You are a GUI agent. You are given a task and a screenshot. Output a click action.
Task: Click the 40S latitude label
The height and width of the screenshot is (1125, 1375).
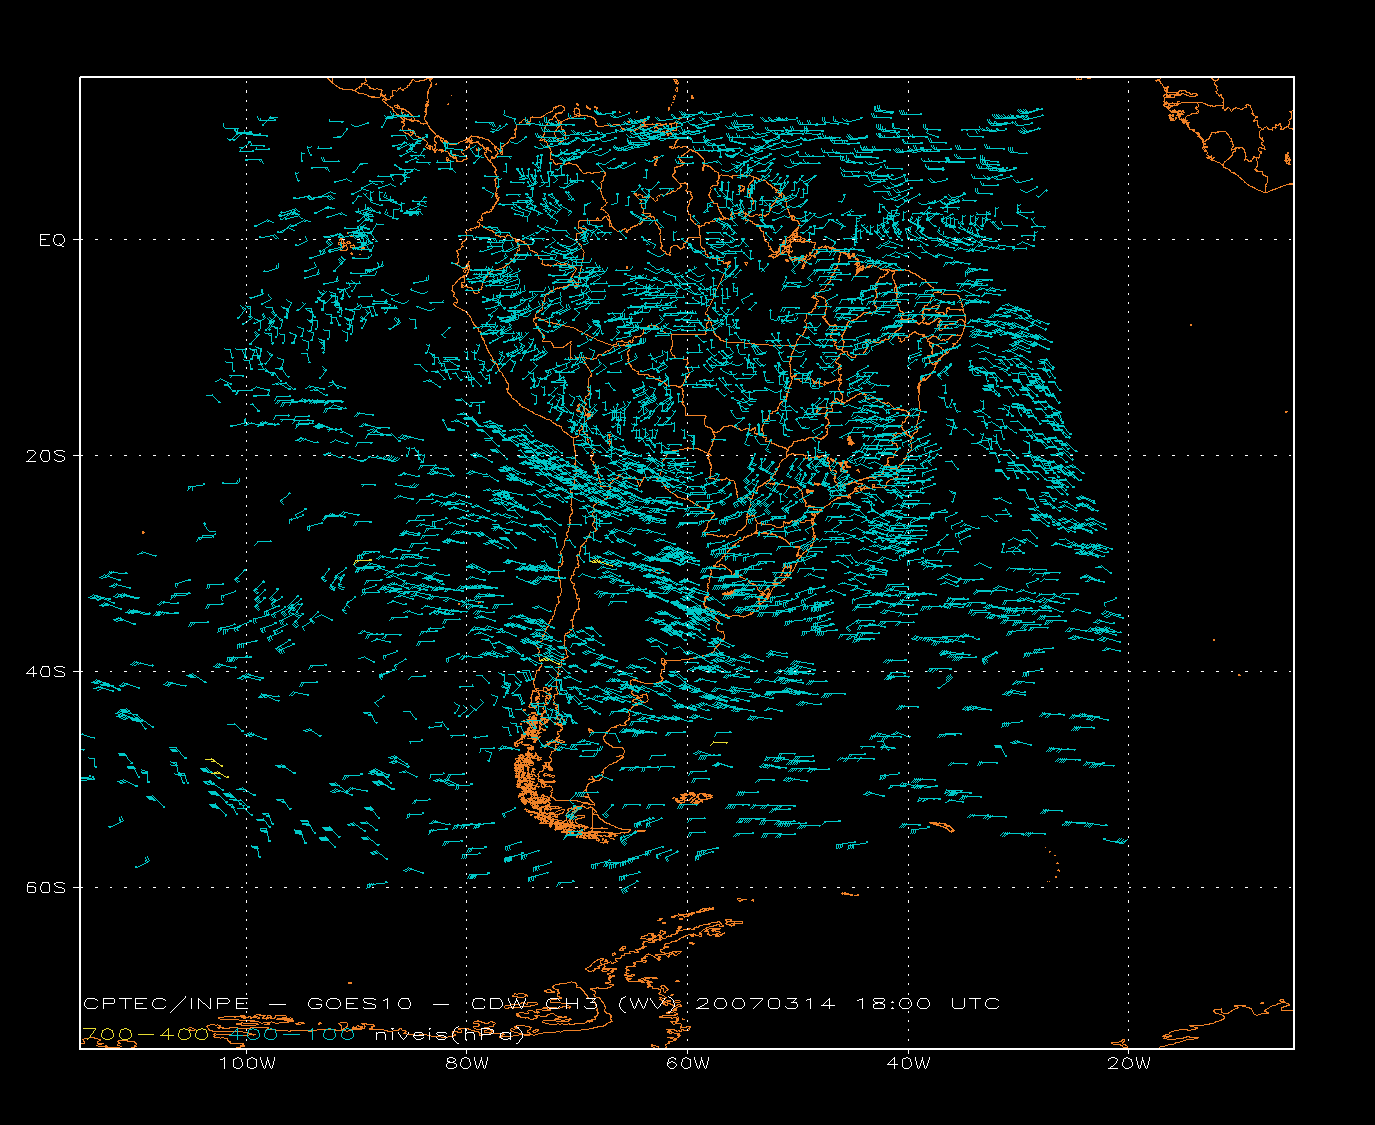tap(46, 671)
